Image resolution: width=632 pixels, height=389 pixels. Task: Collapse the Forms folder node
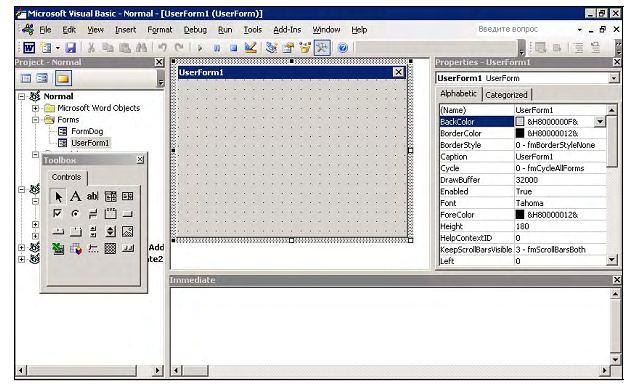point(35,120)
